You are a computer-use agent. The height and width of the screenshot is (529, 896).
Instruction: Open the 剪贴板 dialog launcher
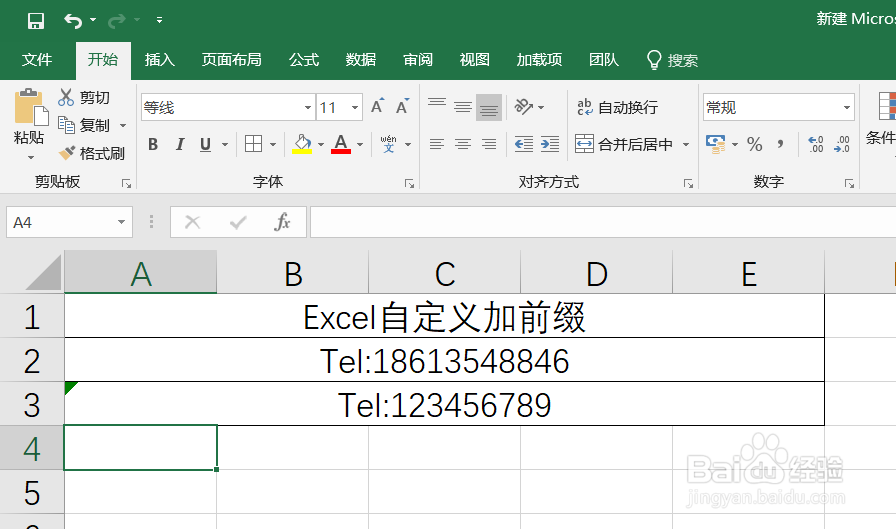click(126, 183)
